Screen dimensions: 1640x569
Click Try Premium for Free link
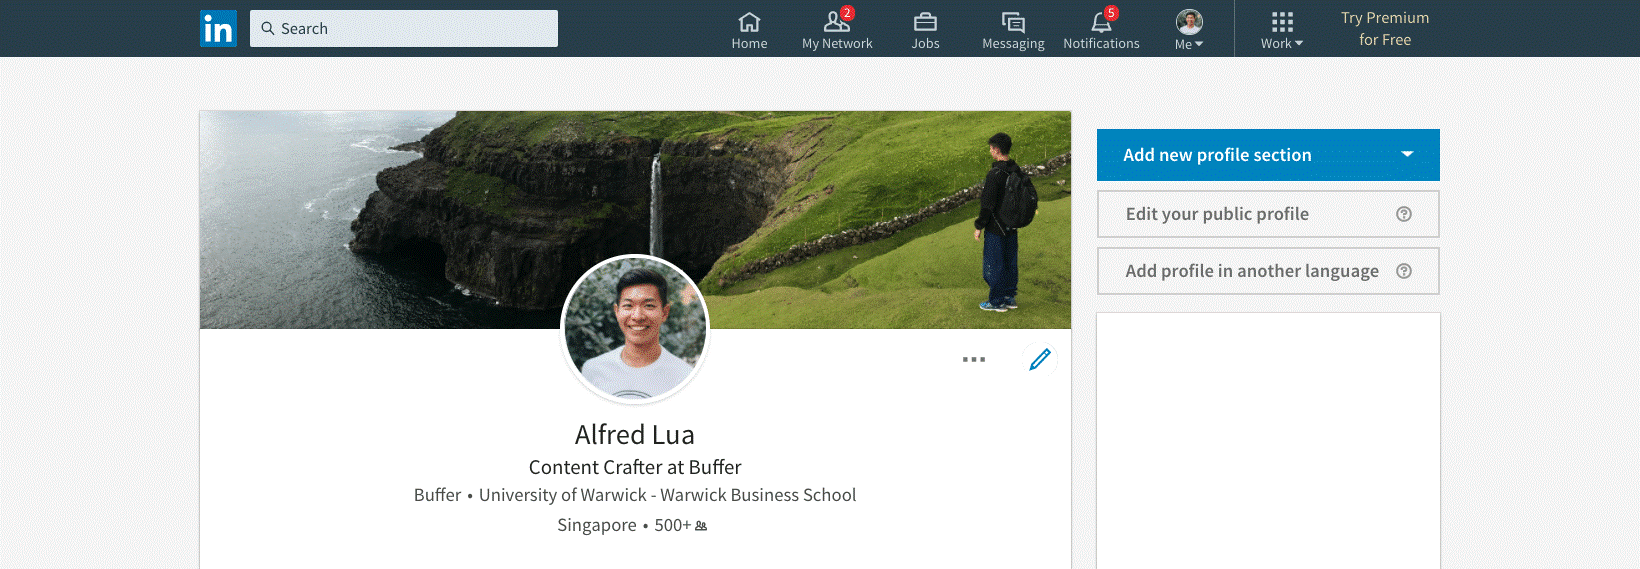pos(1385,29)
